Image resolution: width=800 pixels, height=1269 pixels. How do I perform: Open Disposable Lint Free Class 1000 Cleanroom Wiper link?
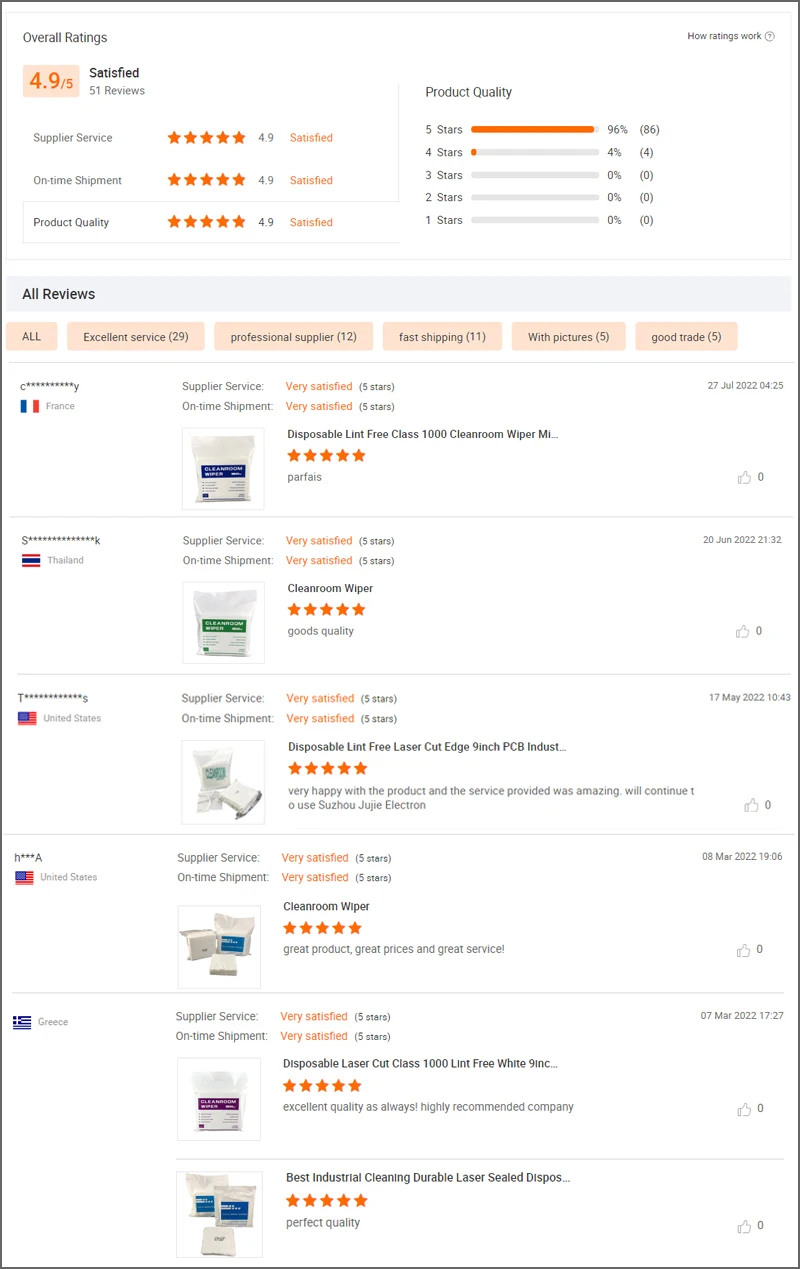pyautogui.click(x=423, y=435)
